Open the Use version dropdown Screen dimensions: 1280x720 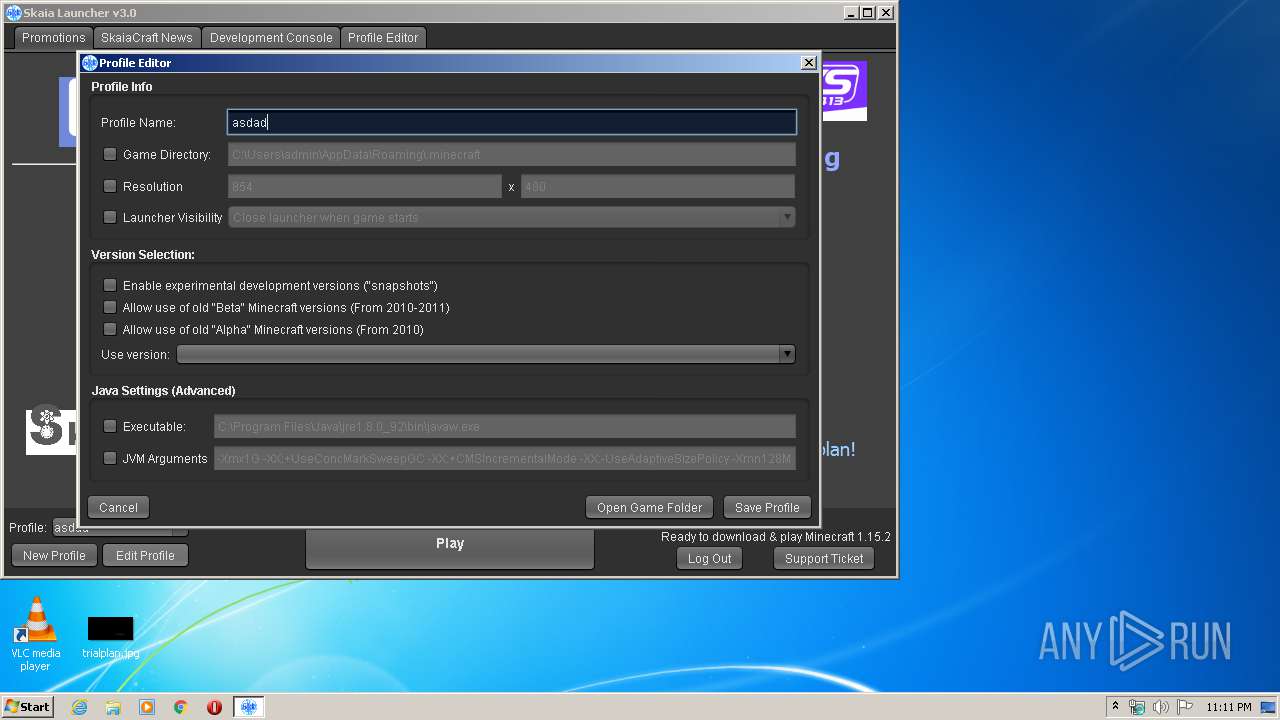tap(486, 354)
